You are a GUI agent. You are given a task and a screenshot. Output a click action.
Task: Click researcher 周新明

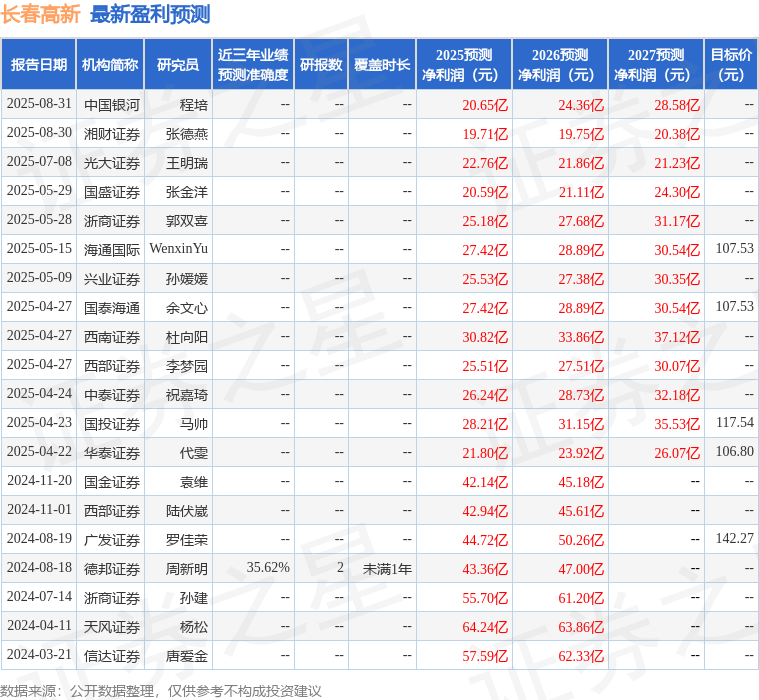pyautogui.click(x=187, y=569)
